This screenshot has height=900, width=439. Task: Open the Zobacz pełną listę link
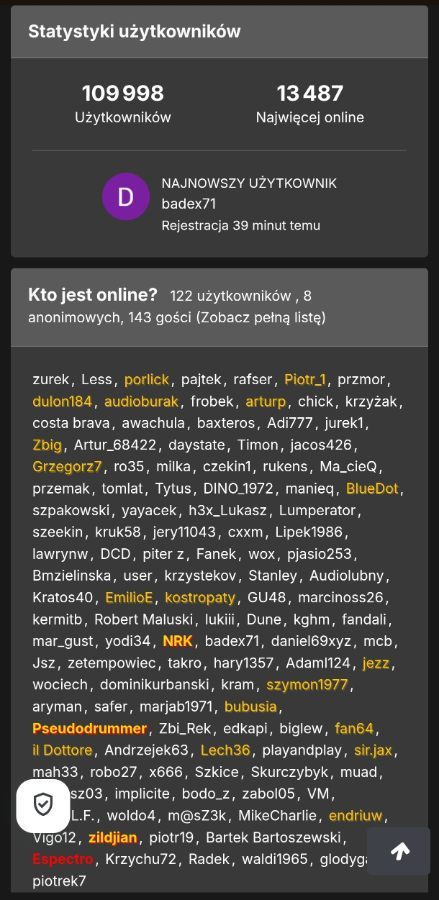[260, 317]
